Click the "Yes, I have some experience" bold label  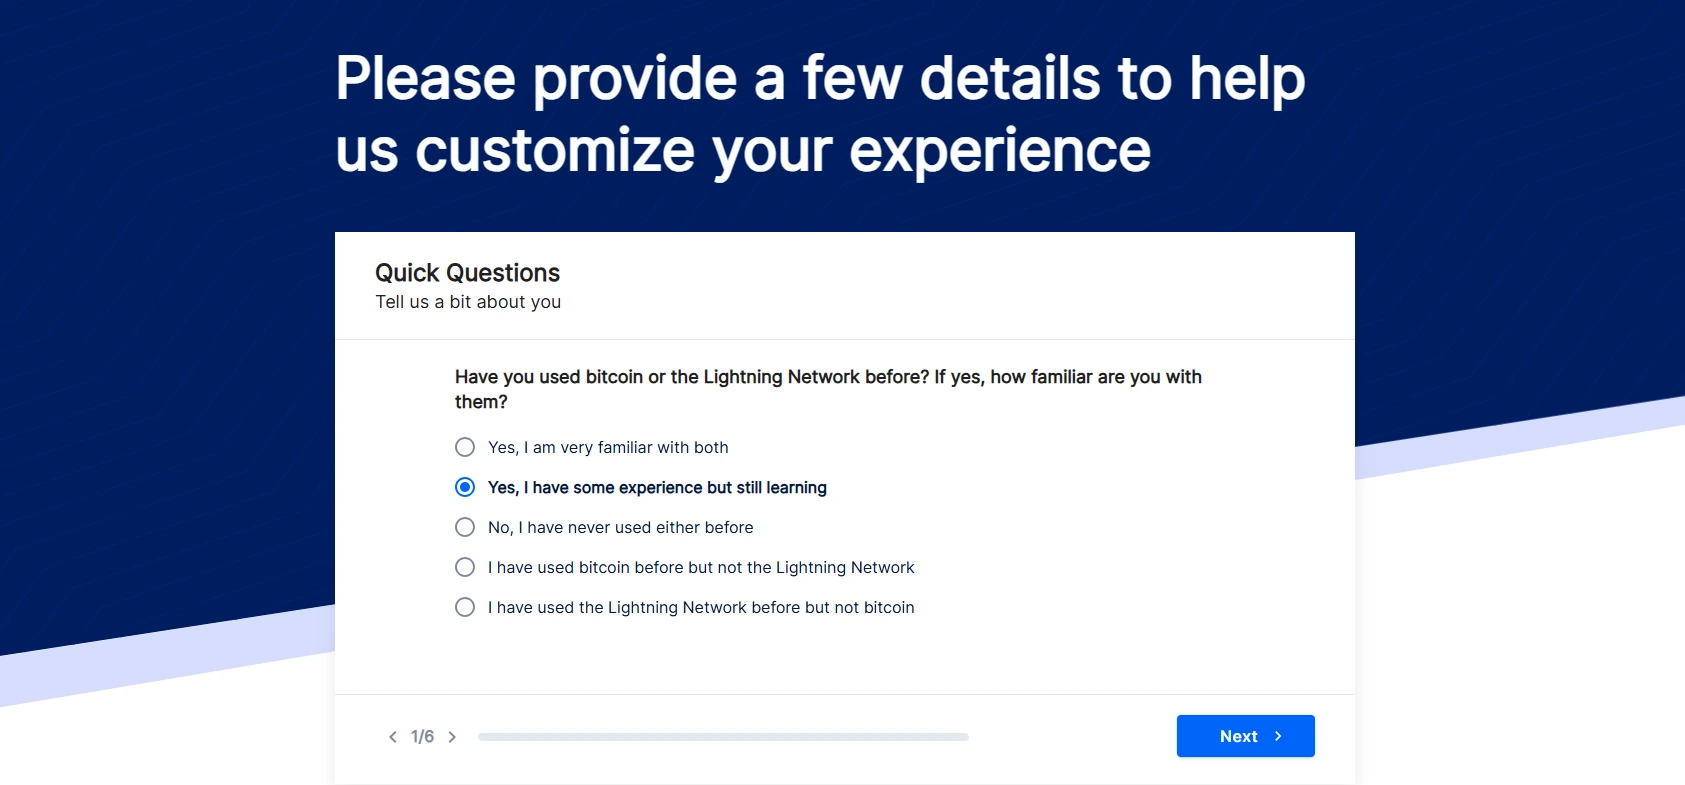pyautogui.click(x=657, y=487)
